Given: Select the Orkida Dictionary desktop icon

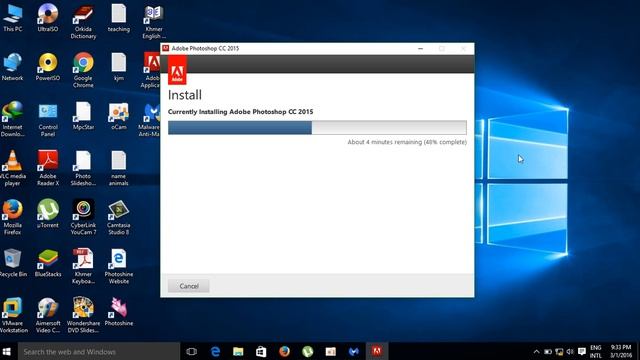Looking at the screenshot, I should click(x=83, y=22).
